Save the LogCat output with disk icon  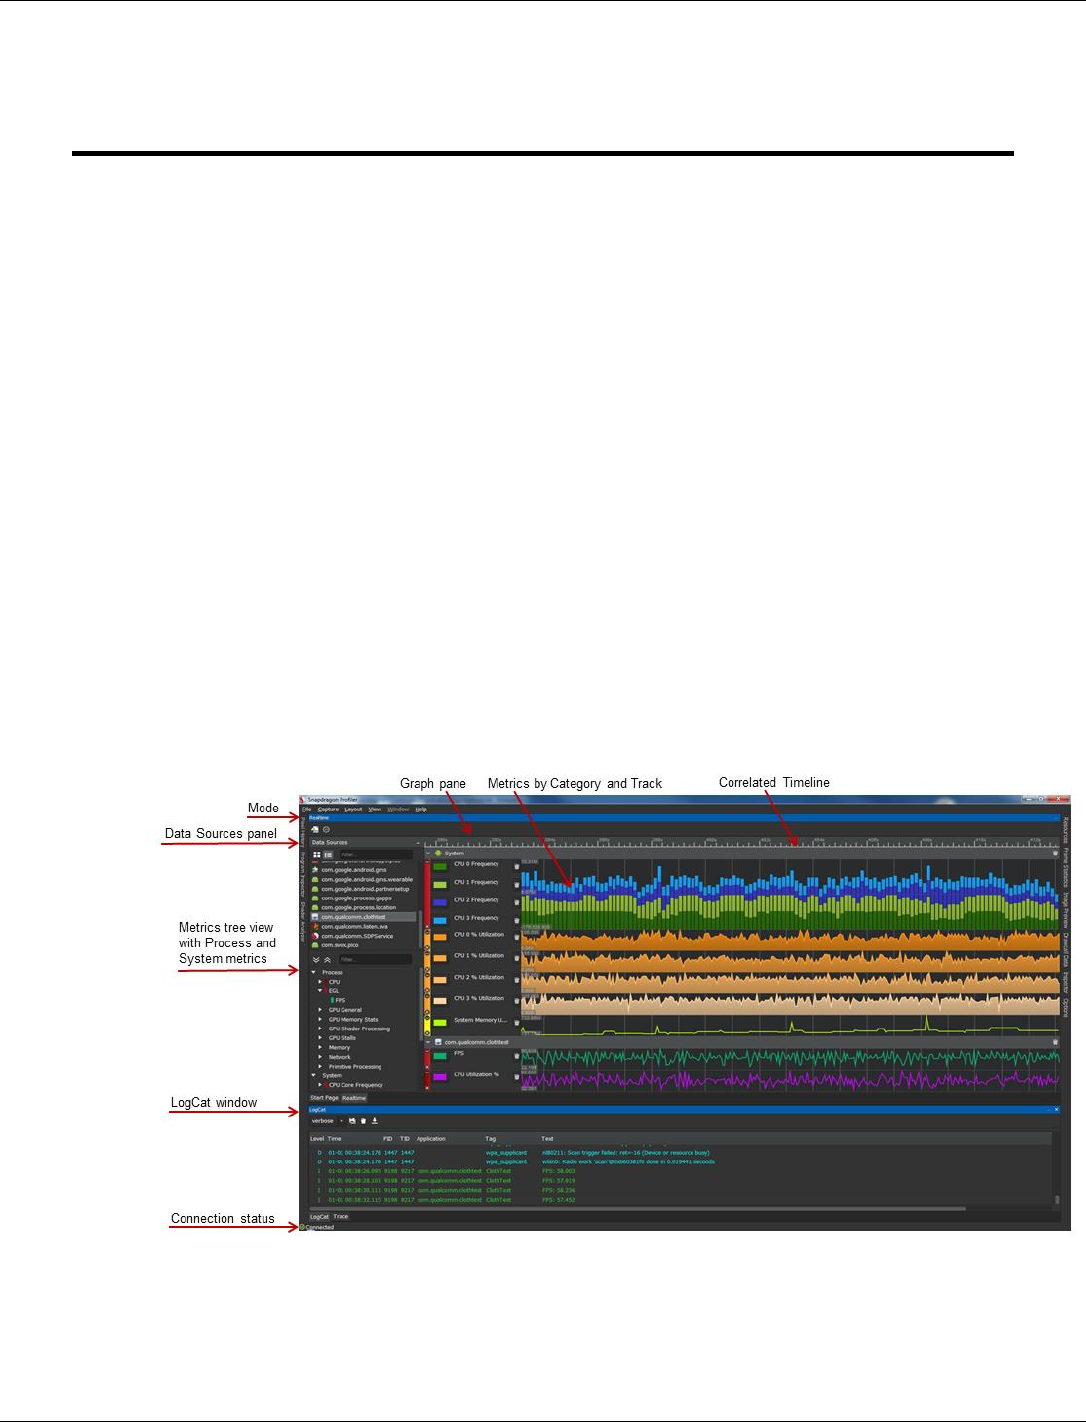pos(352,1121)
